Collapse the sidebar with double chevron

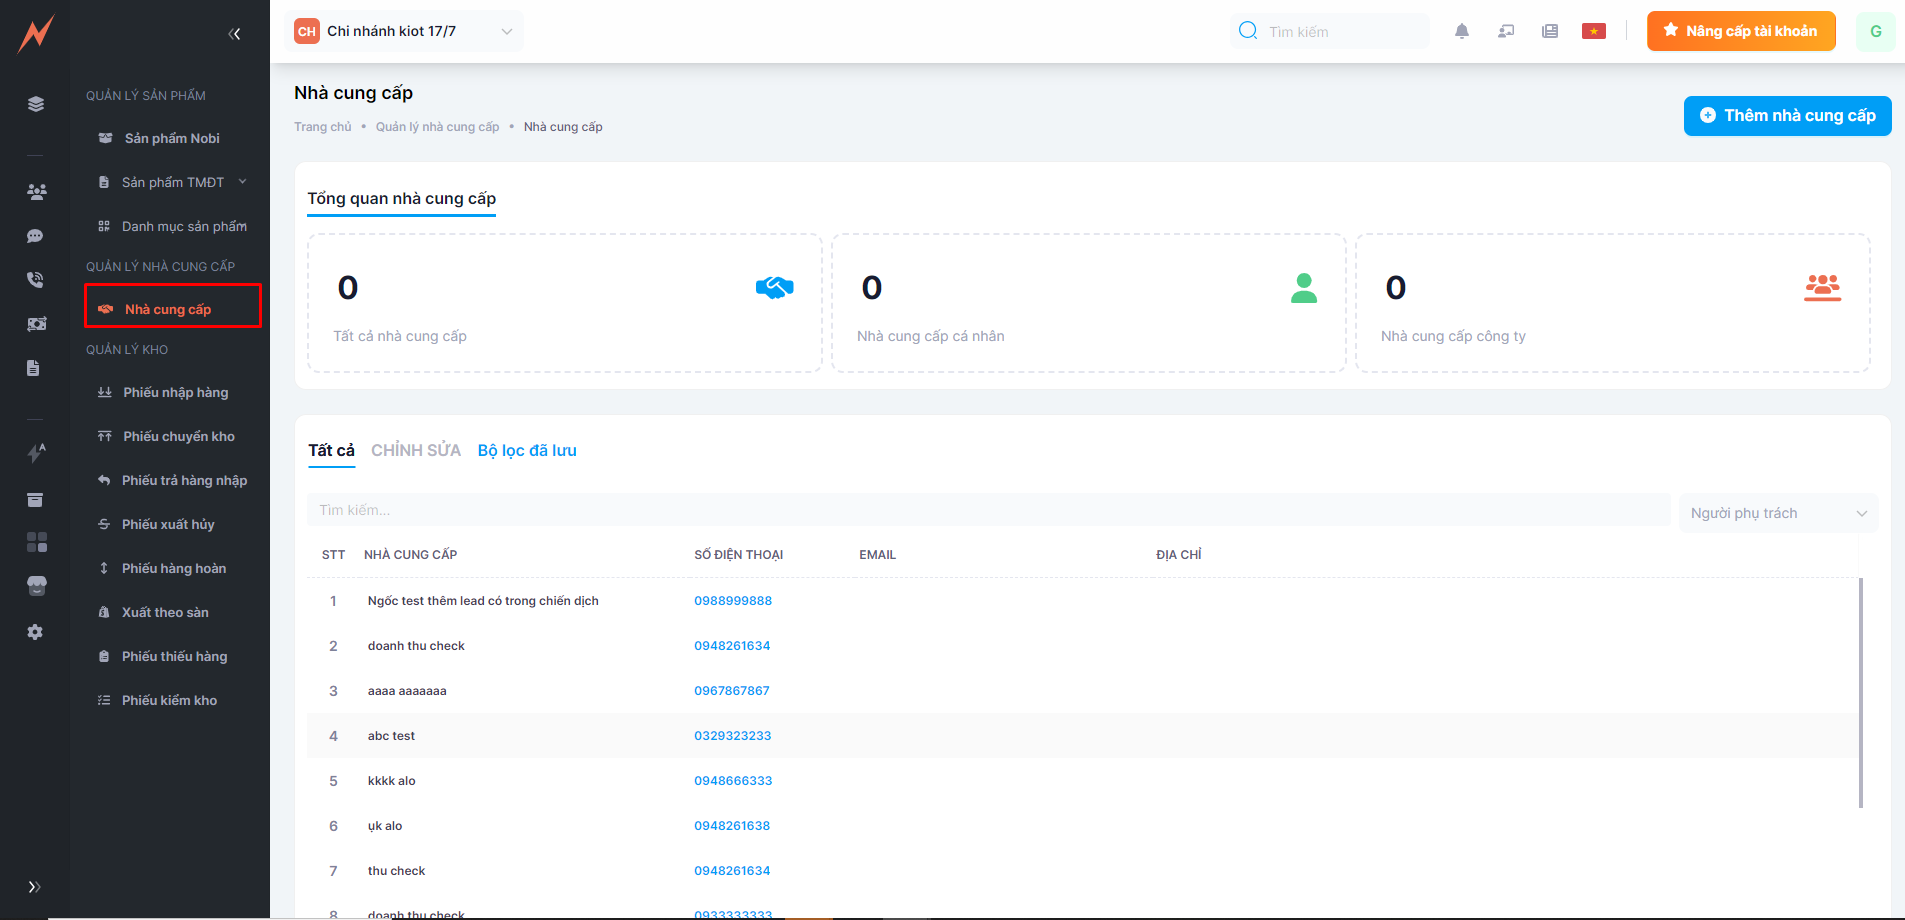tap(234, 34)
